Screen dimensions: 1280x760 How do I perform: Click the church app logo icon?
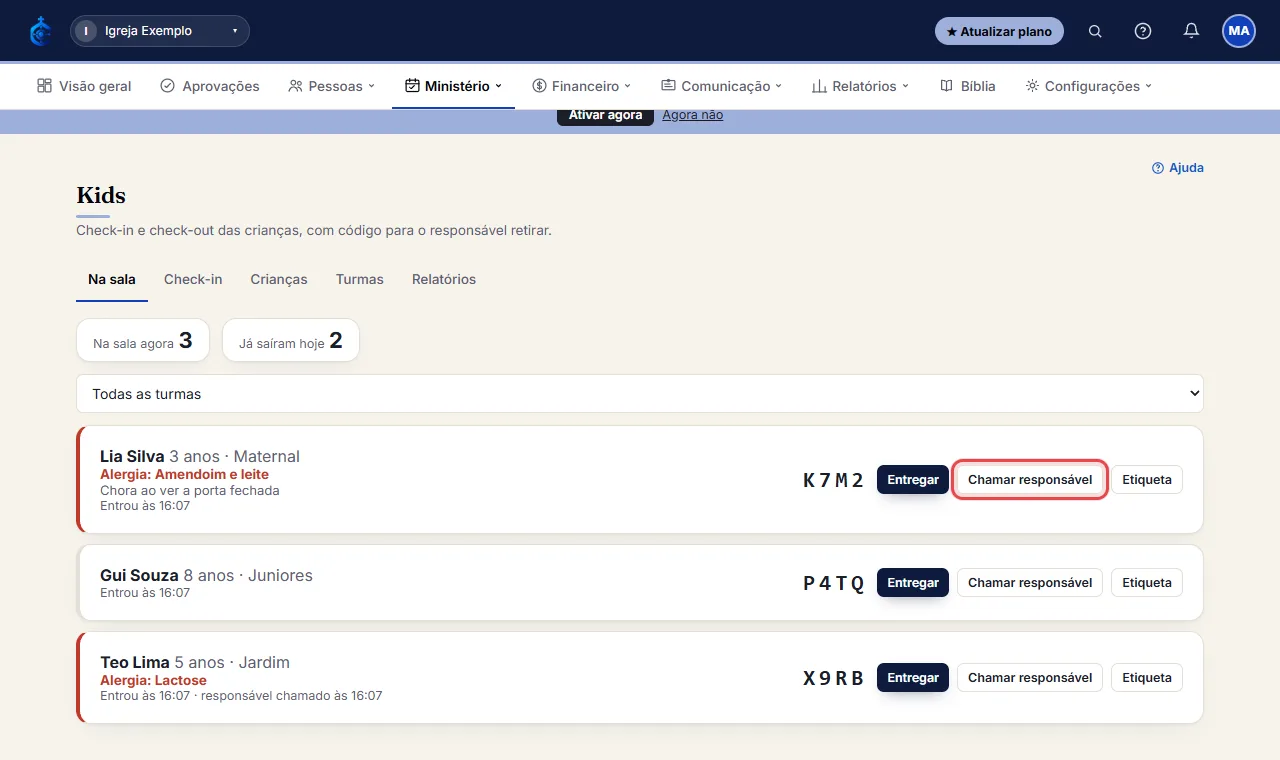click(x=40, y=31)
